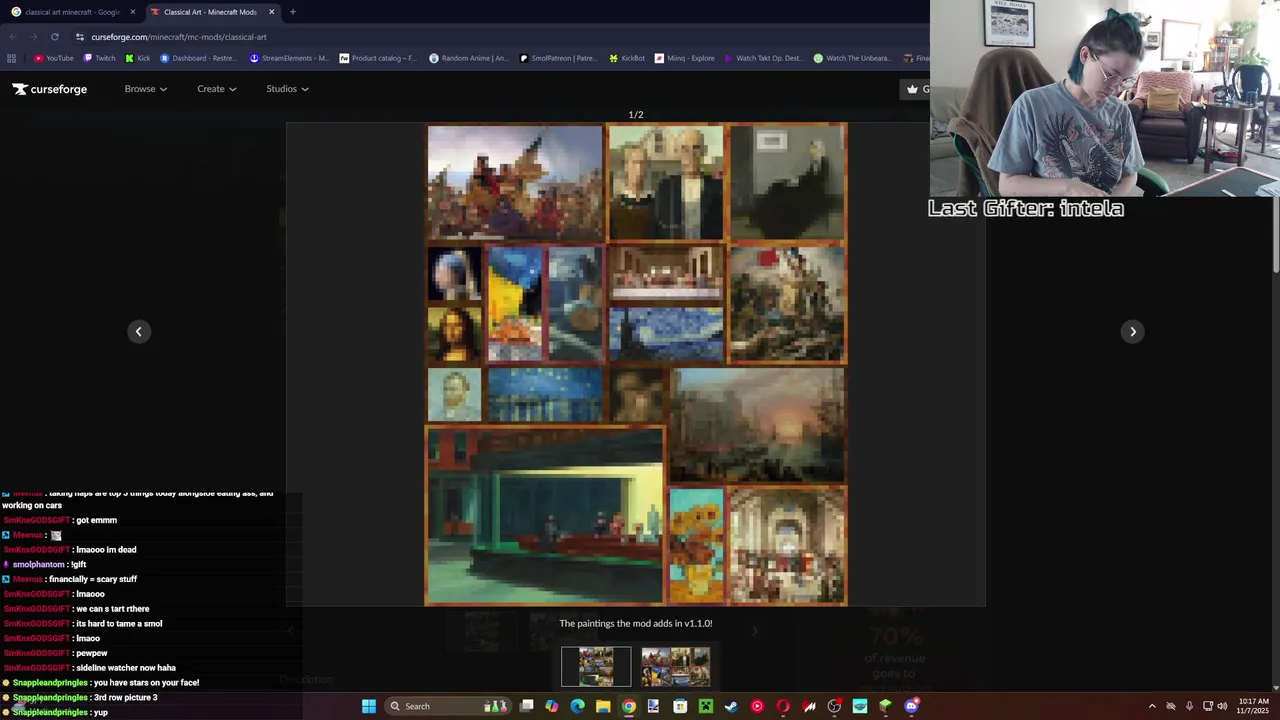Reload the current page
Screen dimensions: 1280x720
pos(55,37)
